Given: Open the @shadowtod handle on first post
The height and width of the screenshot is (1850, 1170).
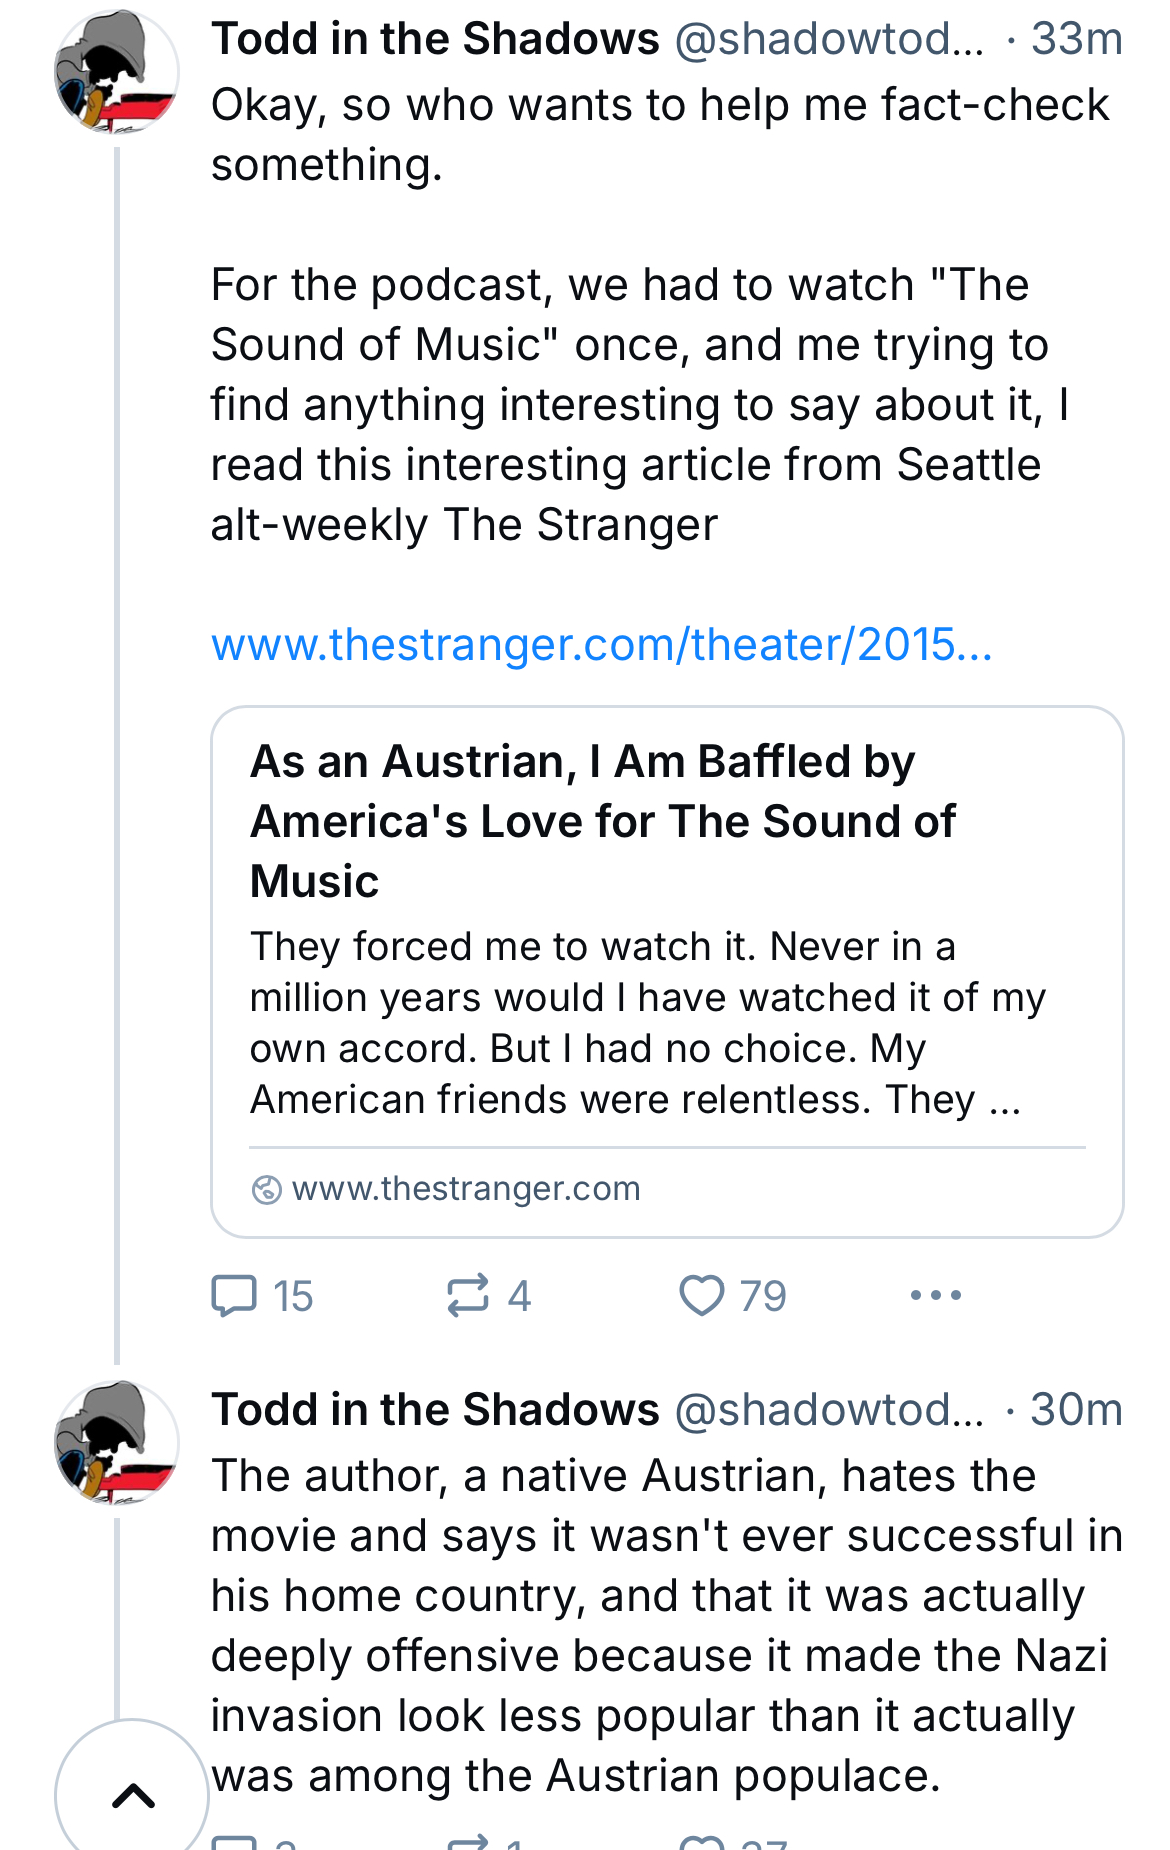Looking at the screenshot, I should (830, 39).
